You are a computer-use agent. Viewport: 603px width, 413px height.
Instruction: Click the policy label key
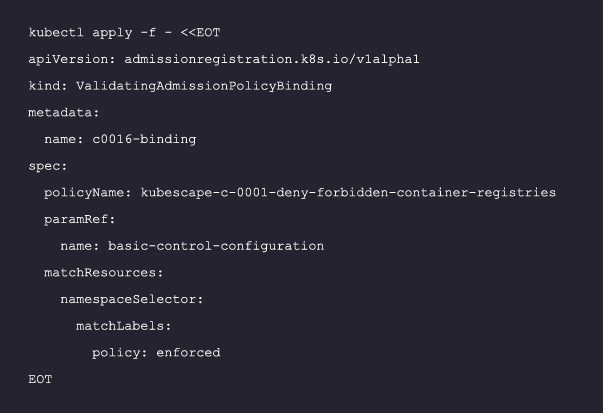tap(120, 352)
